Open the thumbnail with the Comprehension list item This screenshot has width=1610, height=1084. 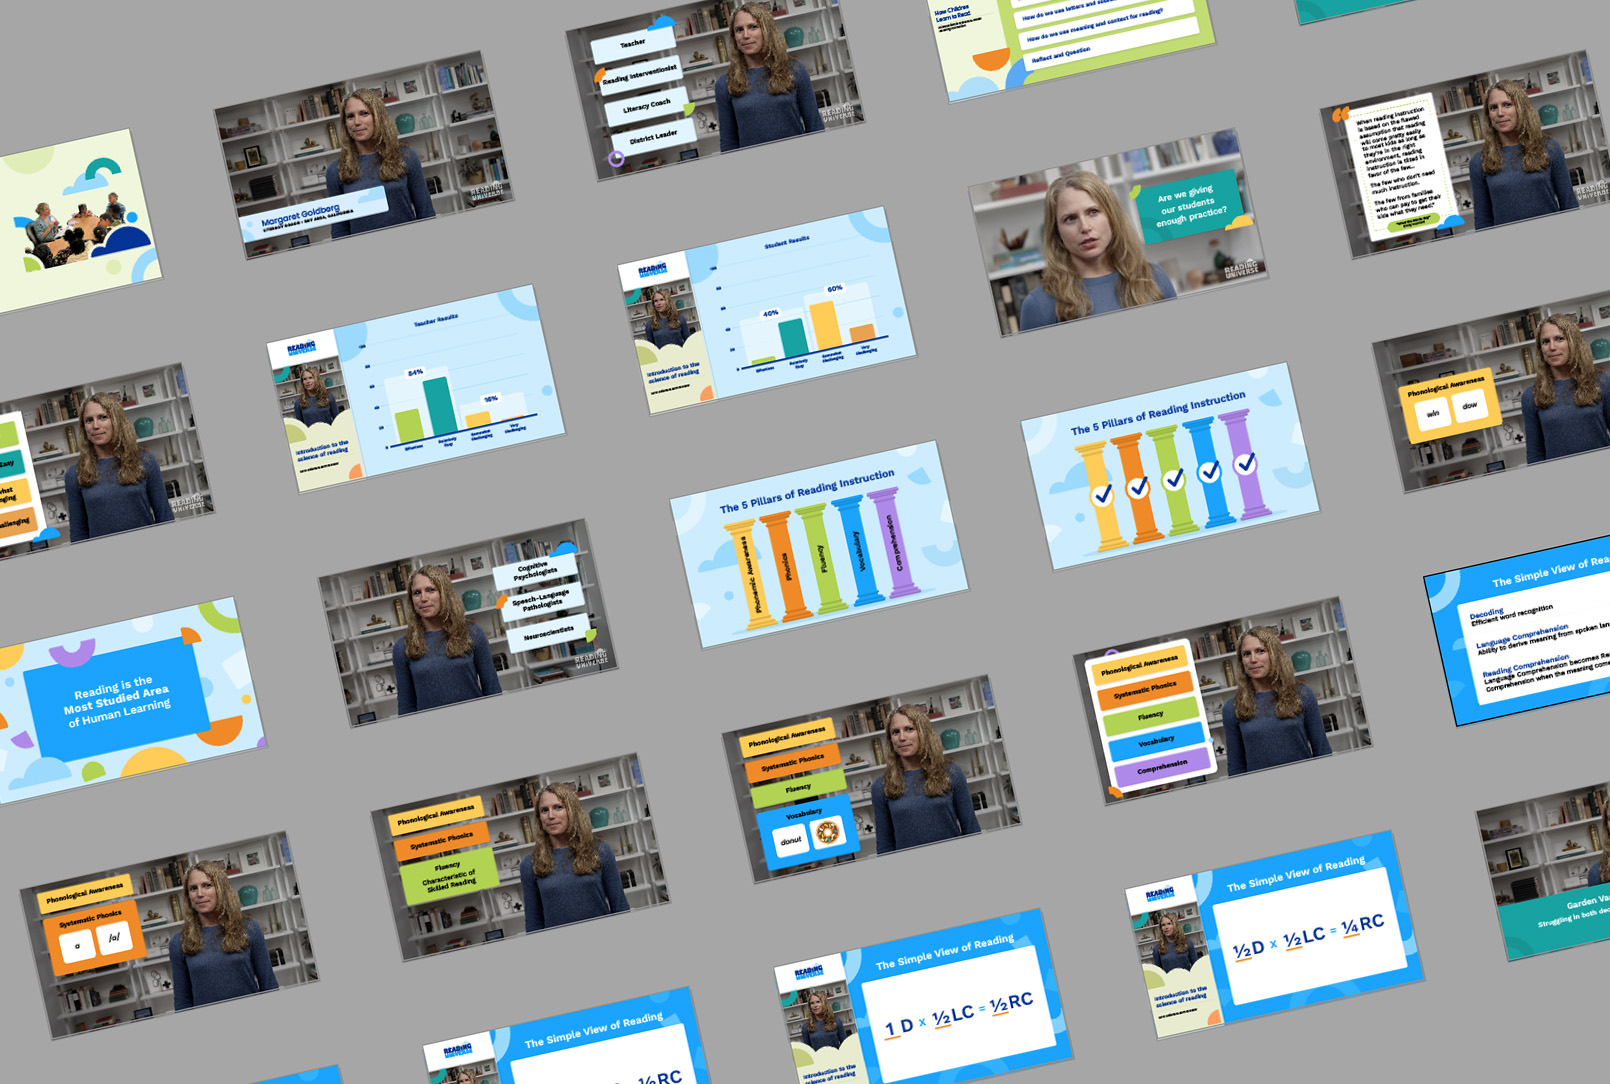(1222, 701)
